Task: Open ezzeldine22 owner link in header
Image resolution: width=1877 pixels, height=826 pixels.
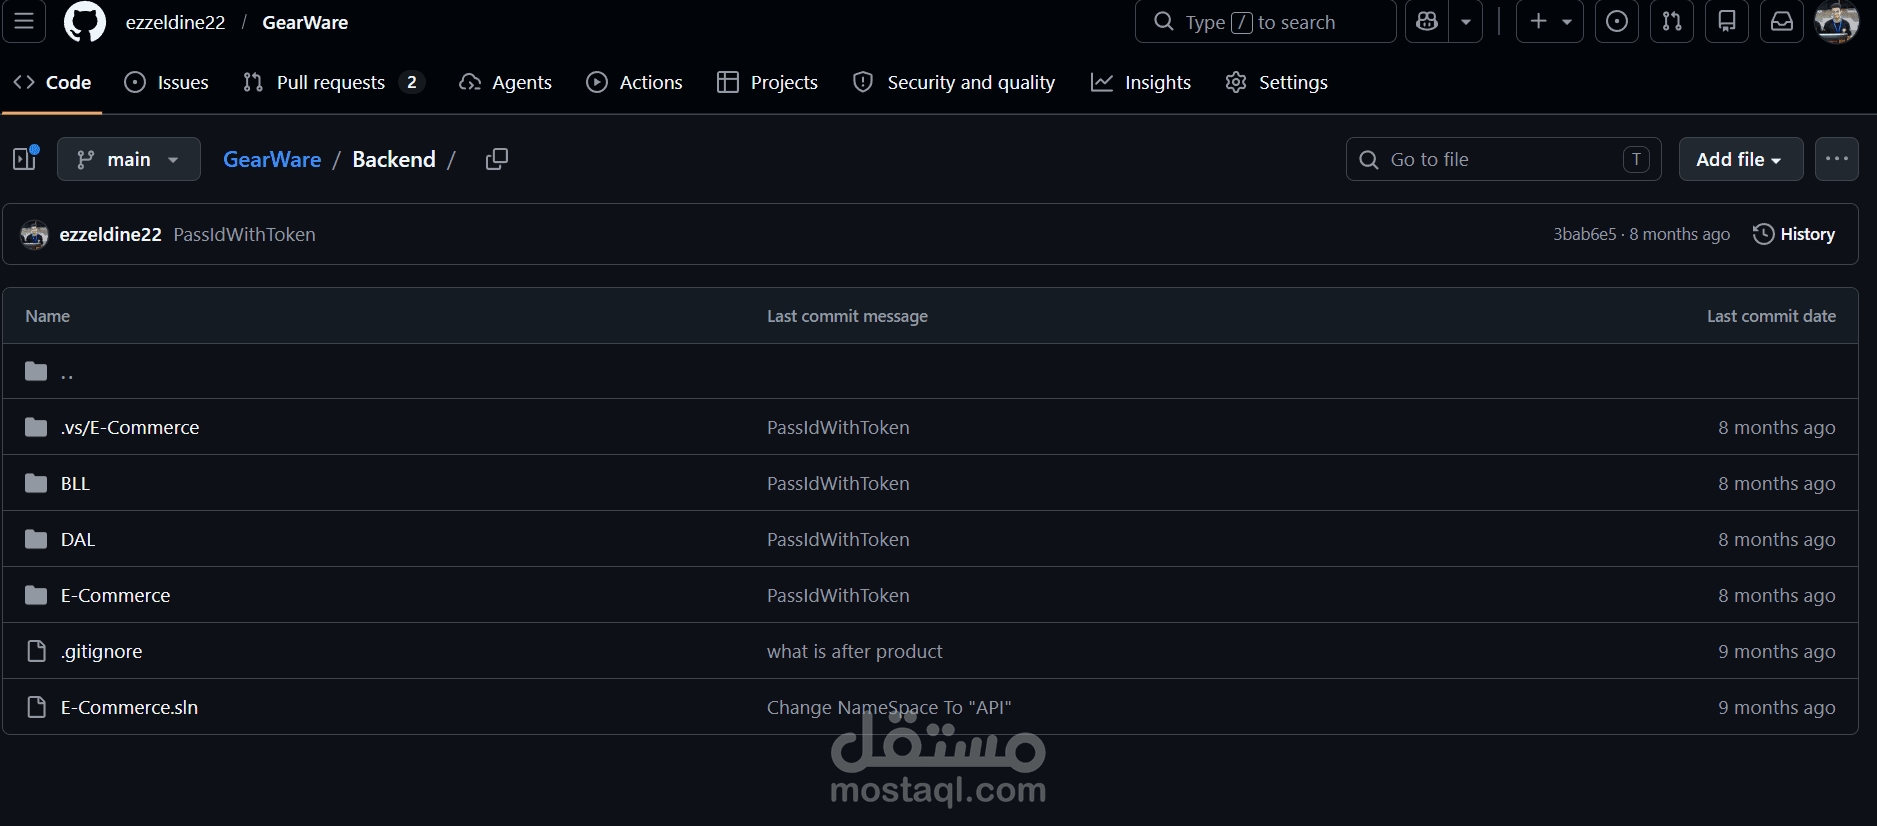Action: [x=175, y=22]
